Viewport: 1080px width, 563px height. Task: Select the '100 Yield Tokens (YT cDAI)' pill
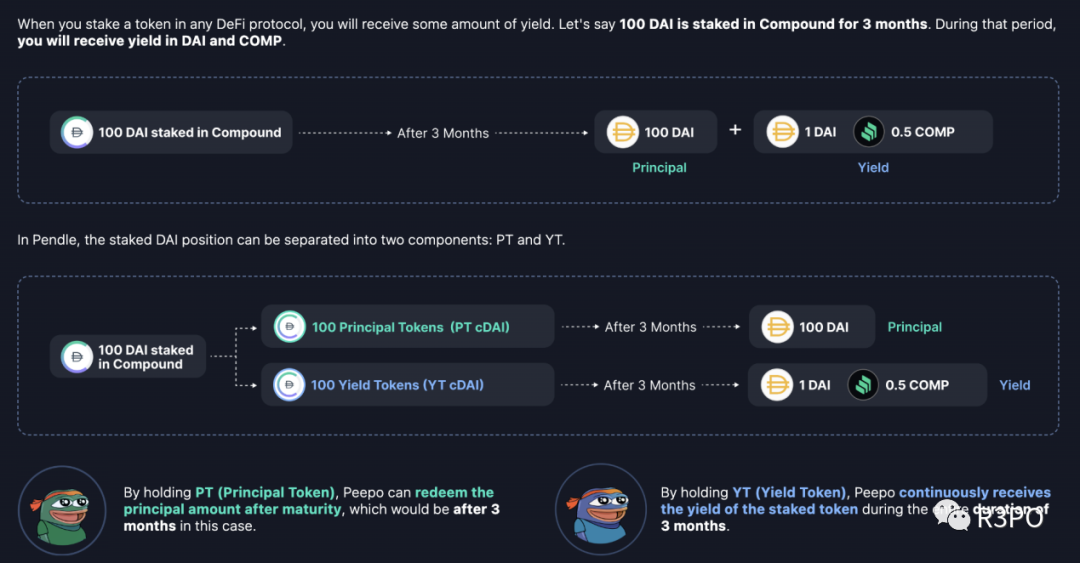pos(408,385)
